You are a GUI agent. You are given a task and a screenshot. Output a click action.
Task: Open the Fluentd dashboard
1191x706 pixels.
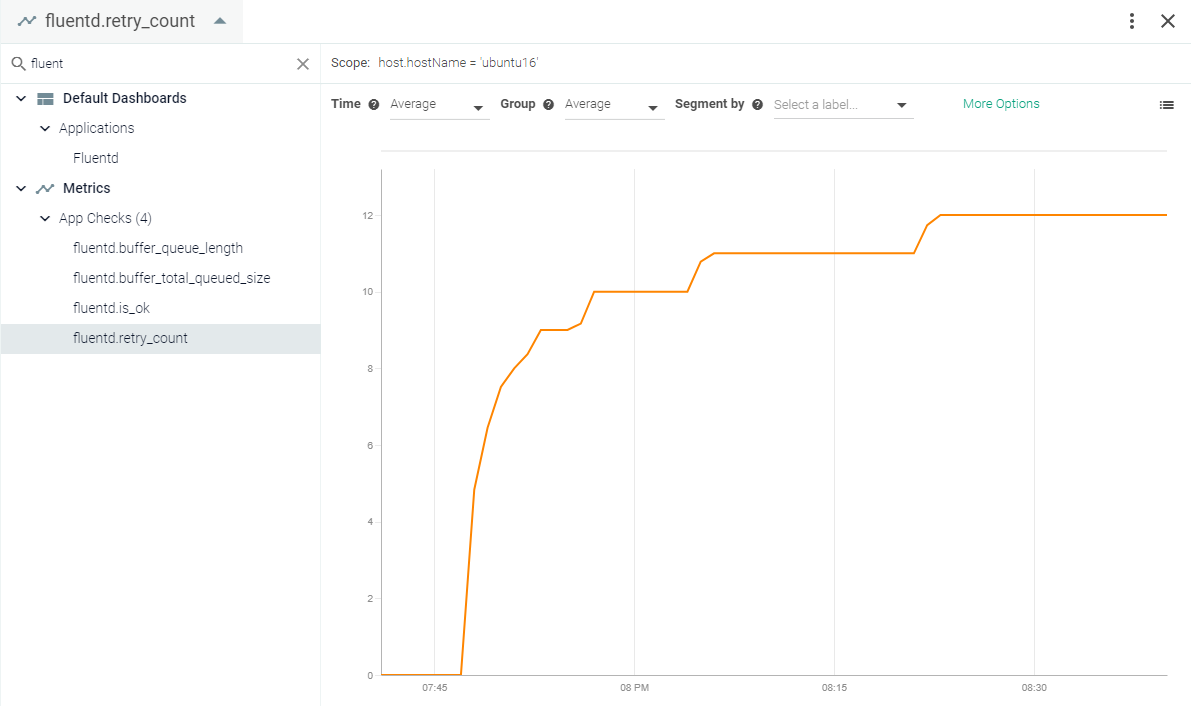pos(96,158)
